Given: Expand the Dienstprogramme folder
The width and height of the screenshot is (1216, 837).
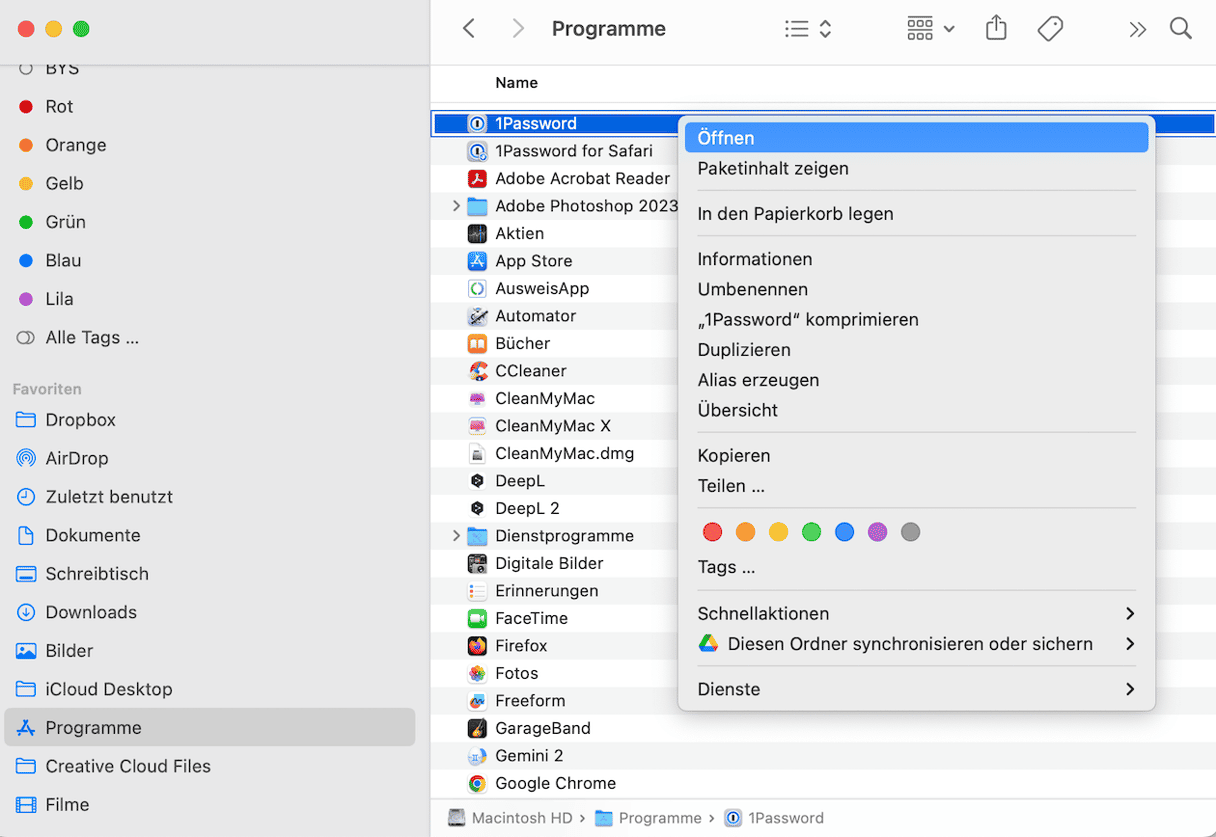Looking at the screenshot, I should pyautogui.click(x=456, y=536).
